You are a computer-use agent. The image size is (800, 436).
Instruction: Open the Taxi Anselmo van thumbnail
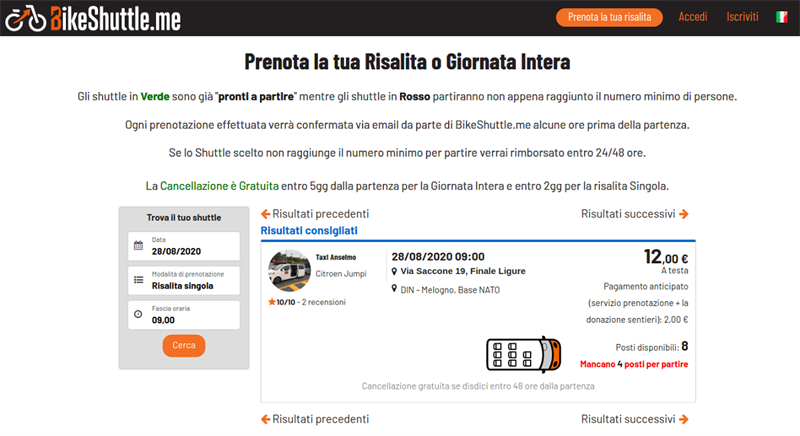pyautogui.click(x=289, y=270)
